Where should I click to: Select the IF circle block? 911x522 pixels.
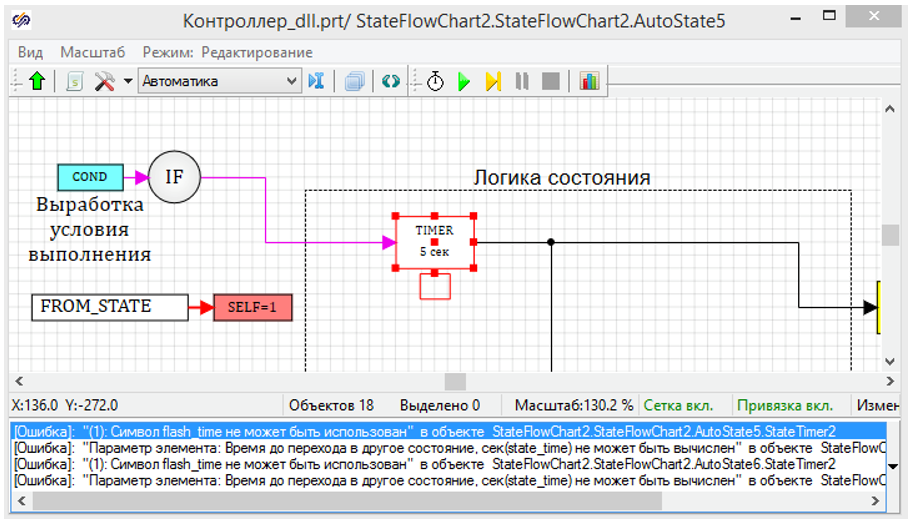[174, 177]
